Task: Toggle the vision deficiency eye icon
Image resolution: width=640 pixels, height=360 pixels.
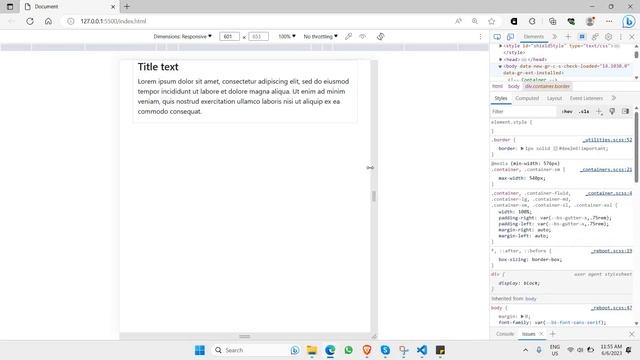Action: (362, 36)
